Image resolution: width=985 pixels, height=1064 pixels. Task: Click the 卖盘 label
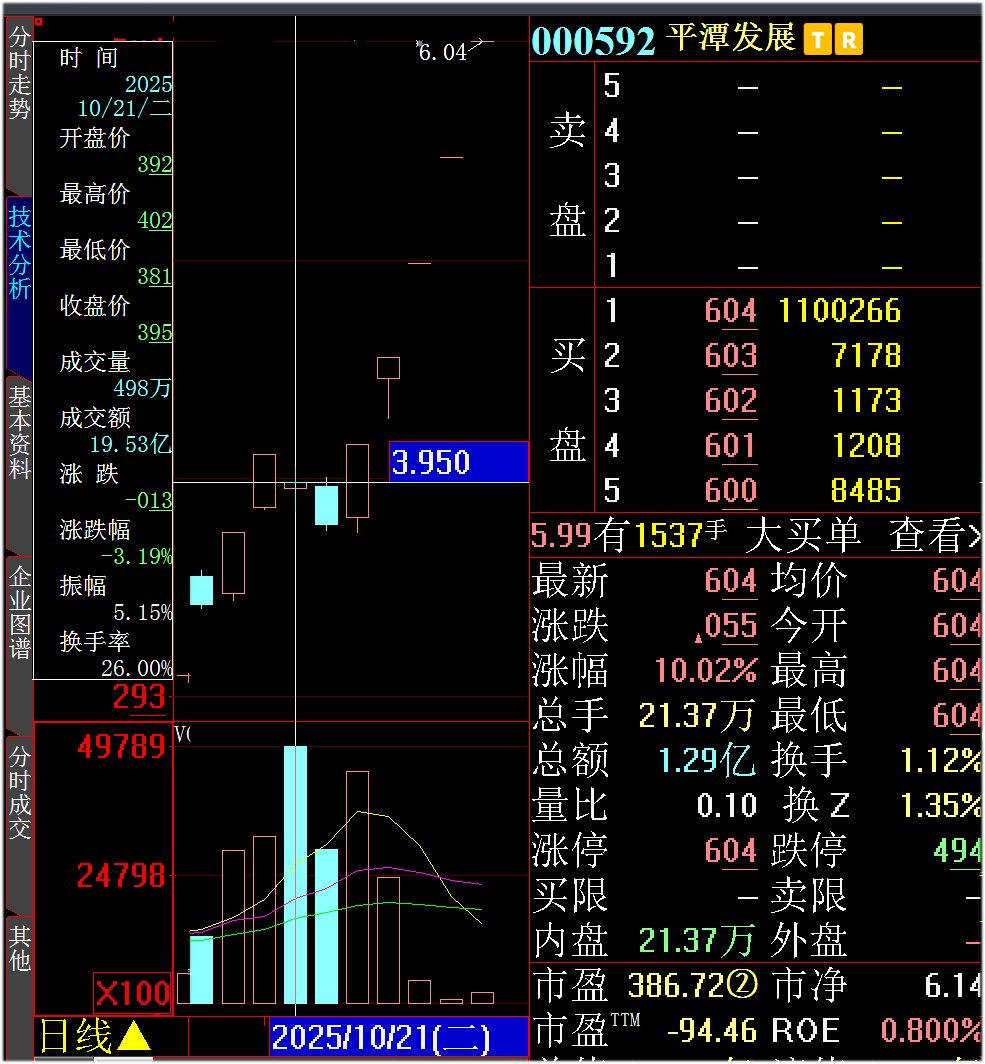[567, 175]
